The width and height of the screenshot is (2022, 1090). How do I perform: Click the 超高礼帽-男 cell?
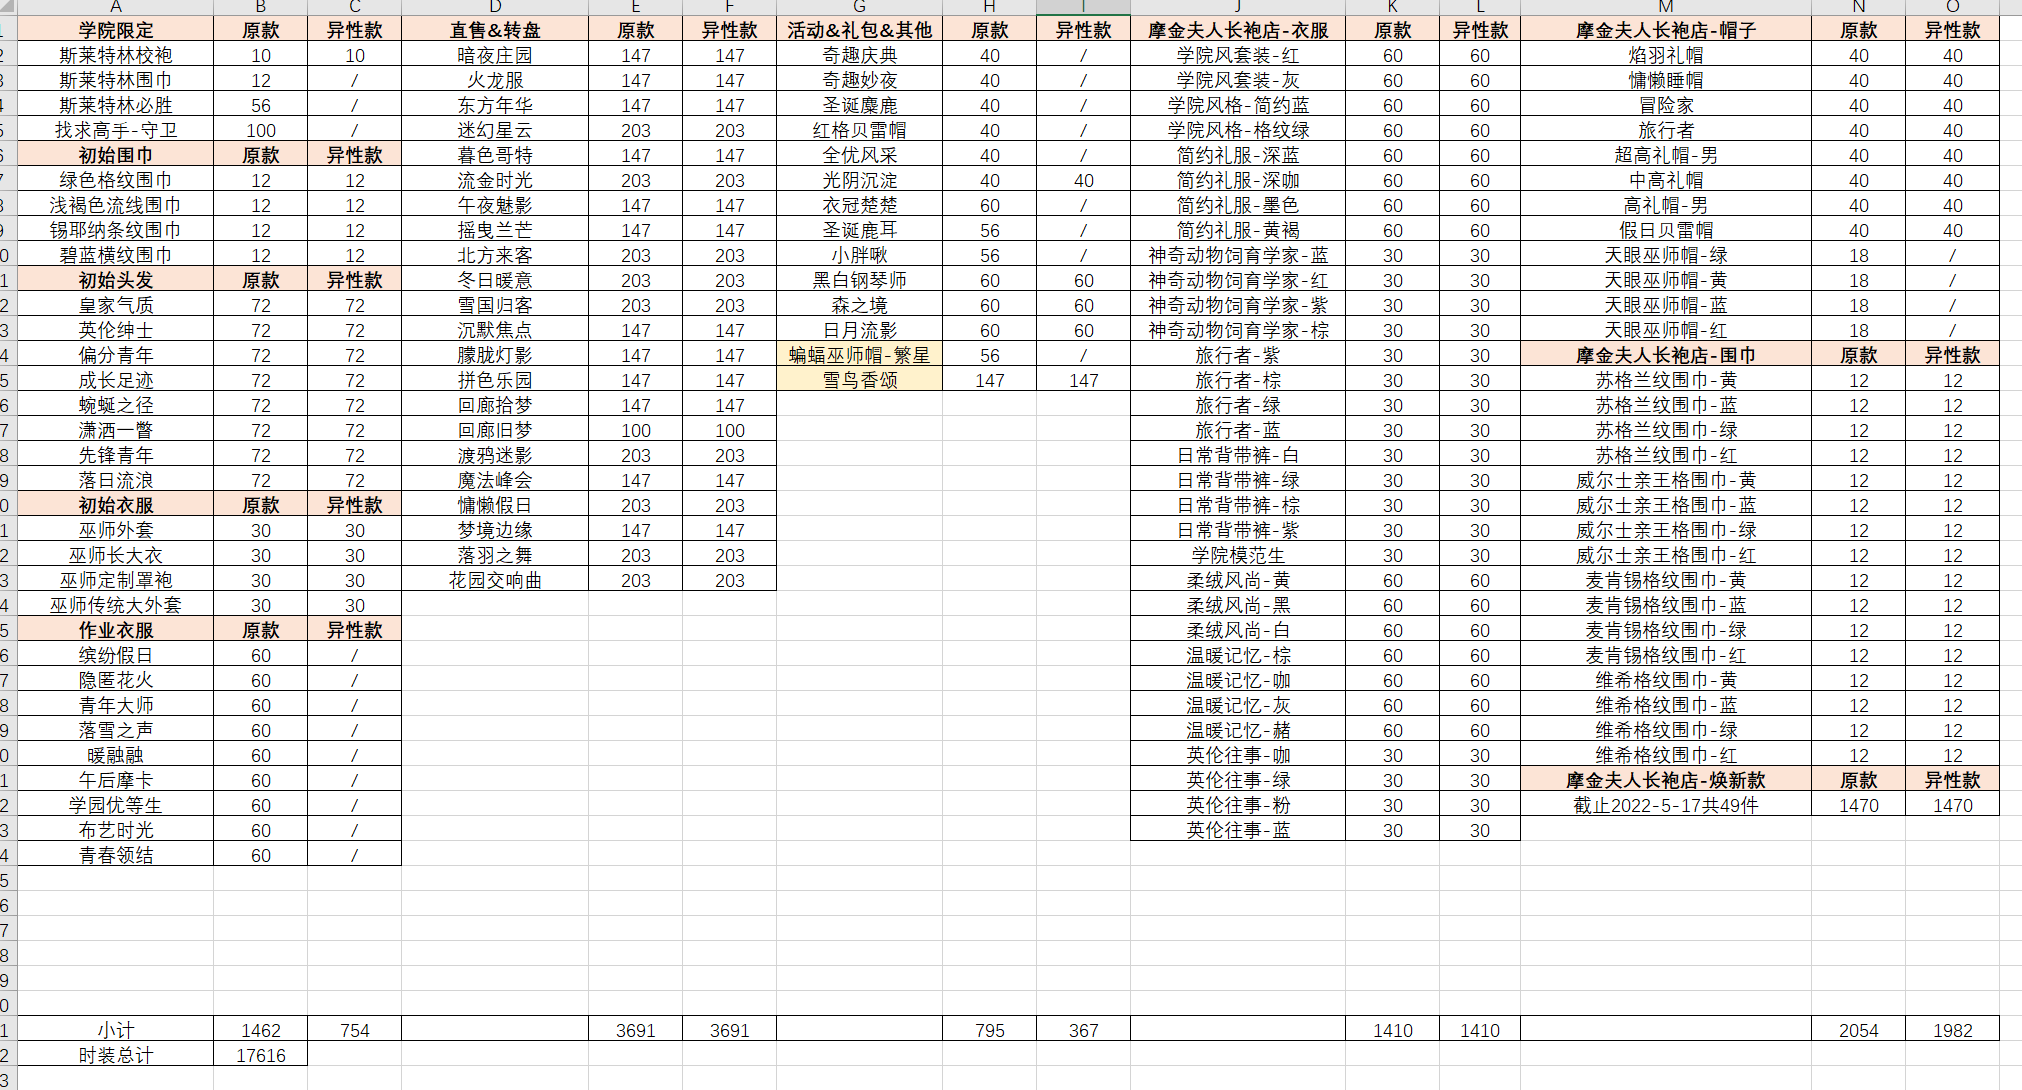1666,155
